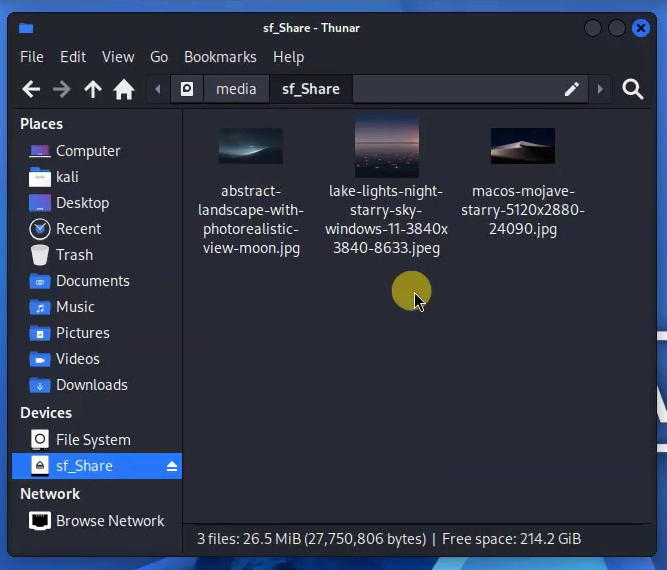Viewport: 667px width, 570px height.
Task: Go back with the left arrow button
Action: (31, 89)
